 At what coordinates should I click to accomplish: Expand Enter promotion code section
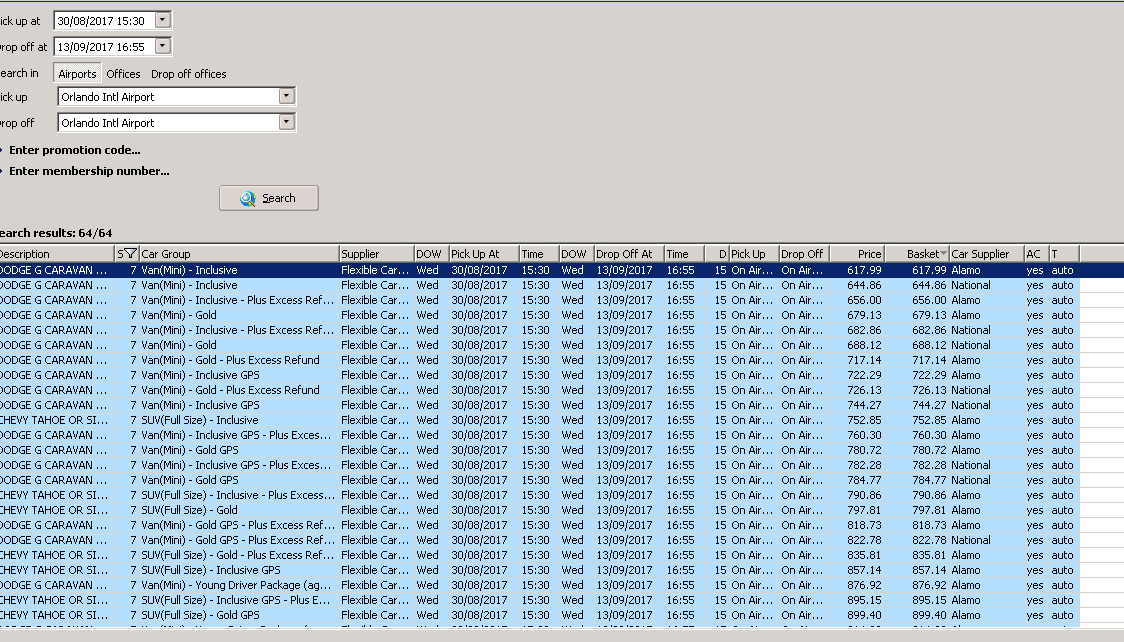tap(75, 150)
